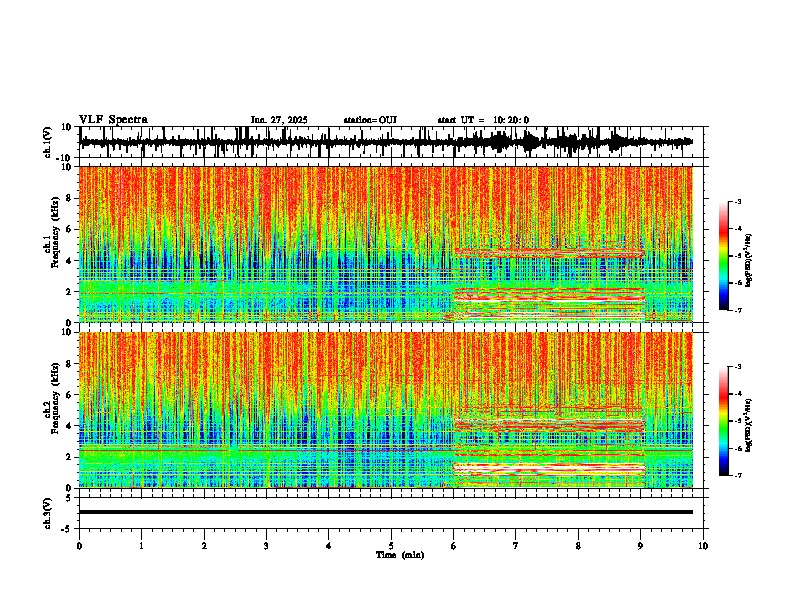
Task: Click the "5" tick on the time axis
Action: [x=391, y=546]
